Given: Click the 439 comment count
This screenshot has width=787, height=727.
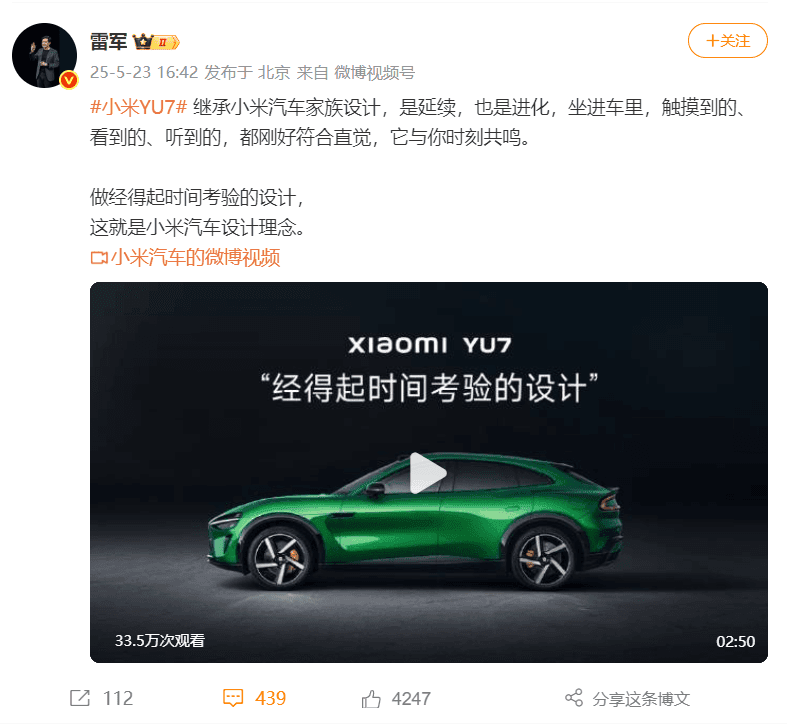Looking at the screenshot, I should (271, 698).
